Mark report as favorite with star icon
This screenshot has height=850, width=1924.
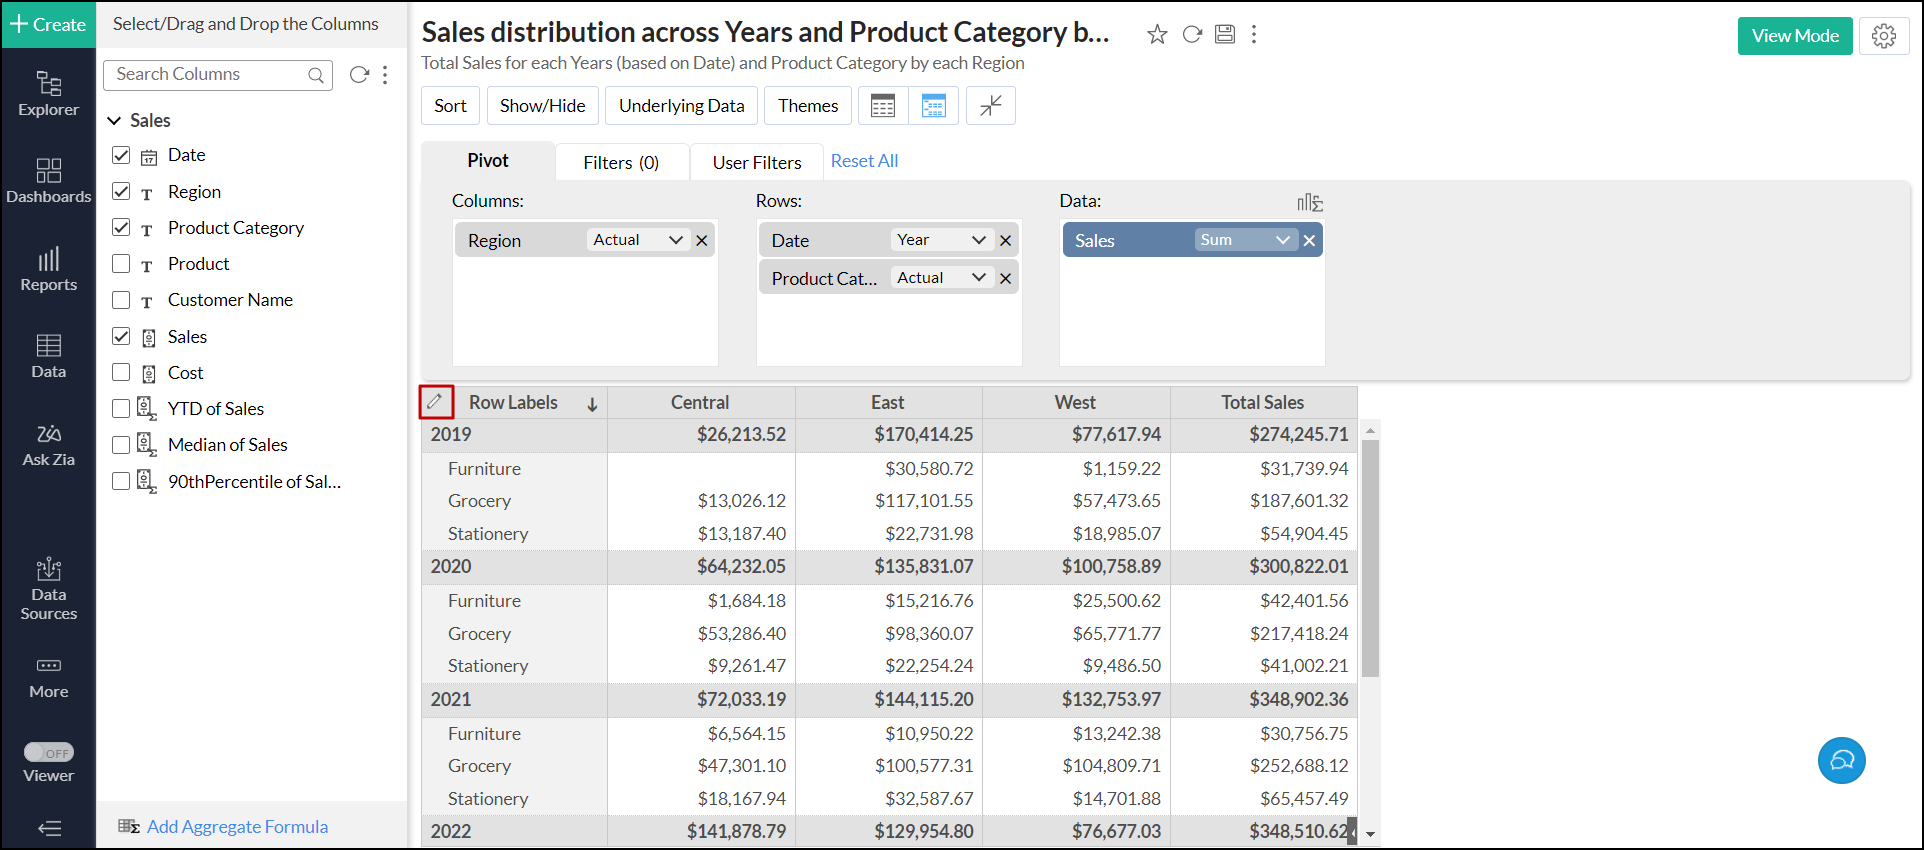[1157, 35]
